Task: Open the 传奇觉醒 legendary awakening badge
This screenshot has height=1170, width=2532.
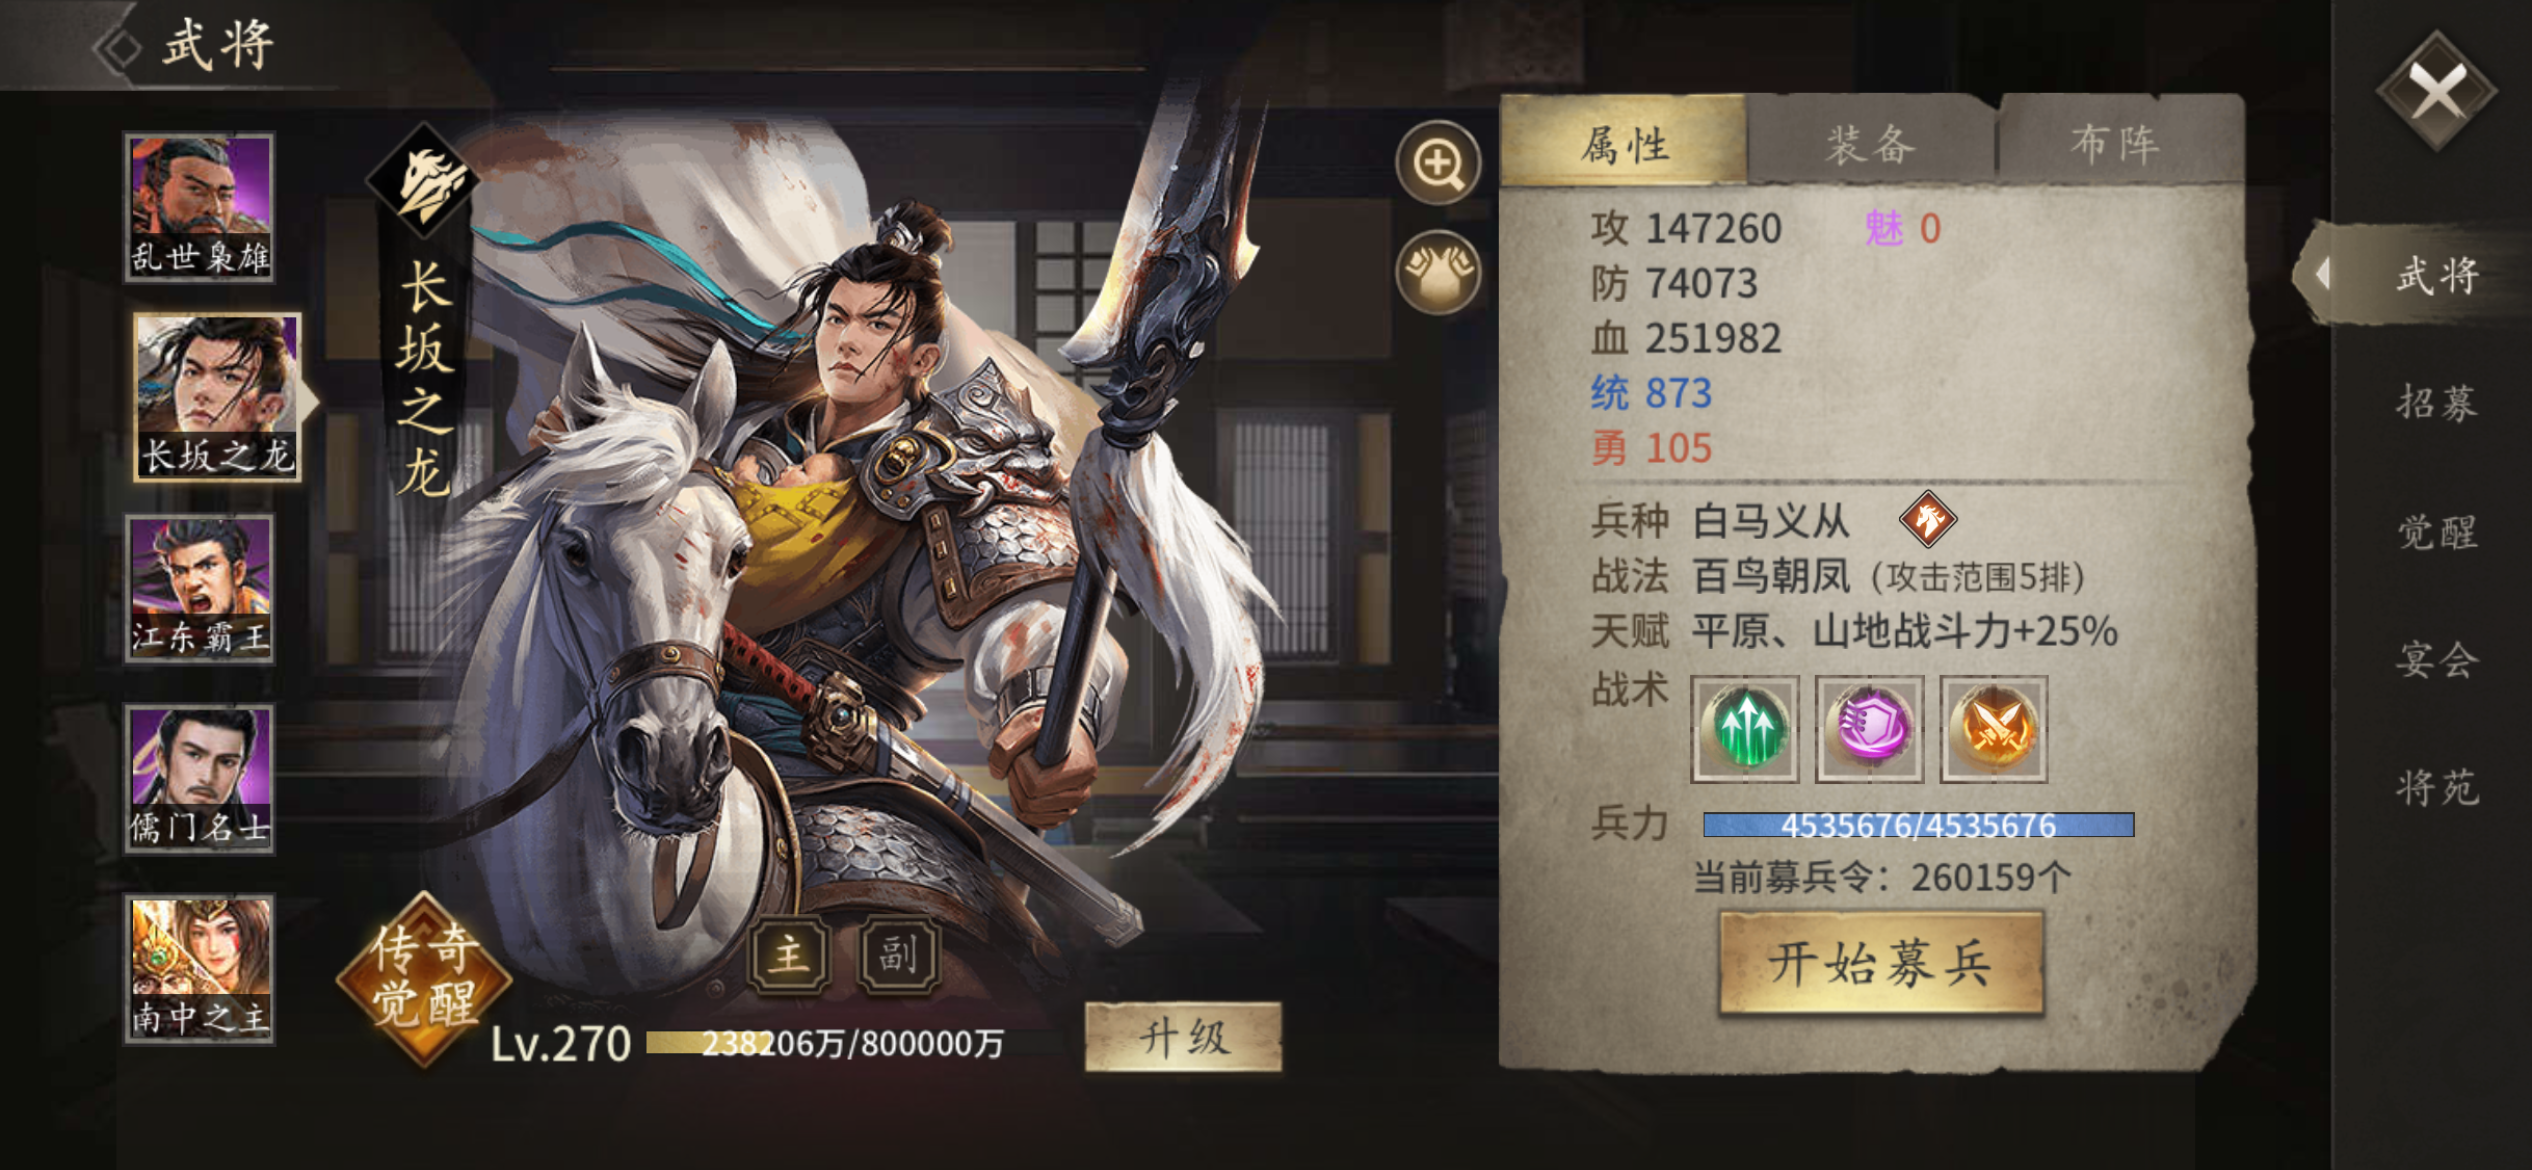Action: click(423, 978)
